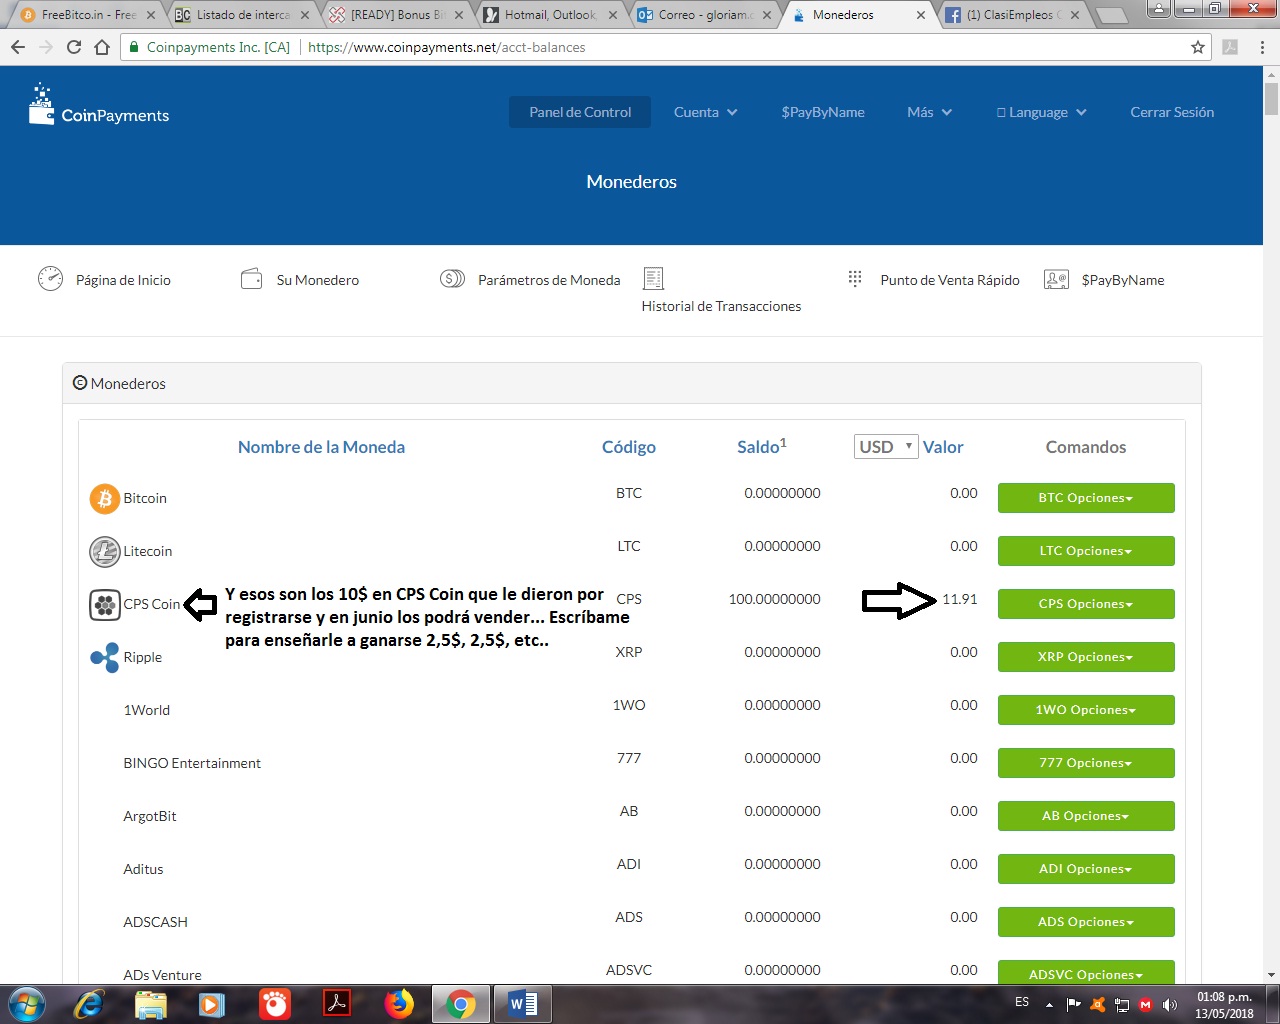The height and width of the screenshot is (1024, 1280).
Task: Sort by the Código column header
Action: (629, 447)
